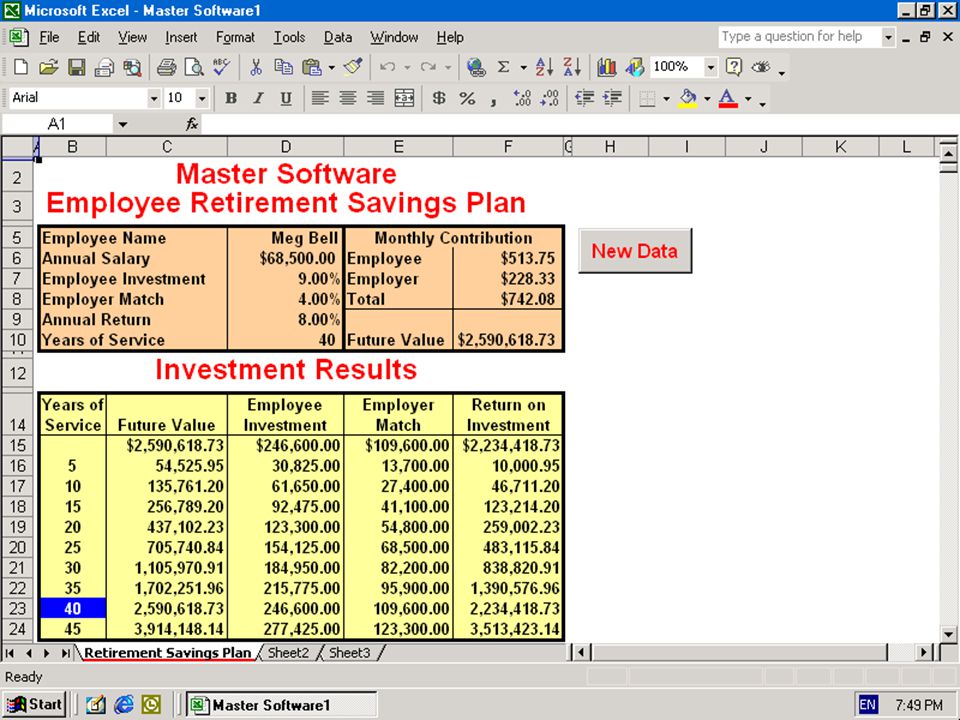This screenshot has height=720, width=960.
Task: Click the Insert Function fx button
Action: tap(192, 124)
